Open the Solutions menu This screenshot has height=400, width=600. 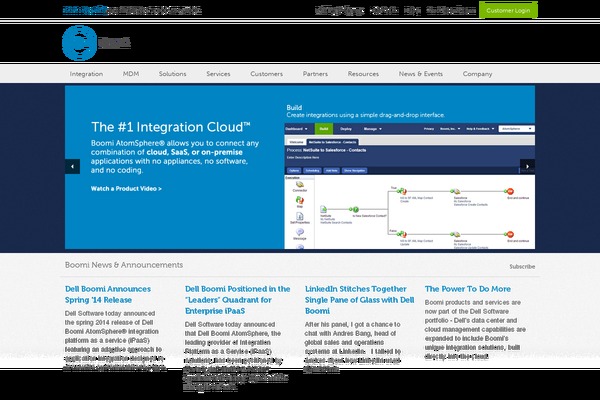click(173, 74)
